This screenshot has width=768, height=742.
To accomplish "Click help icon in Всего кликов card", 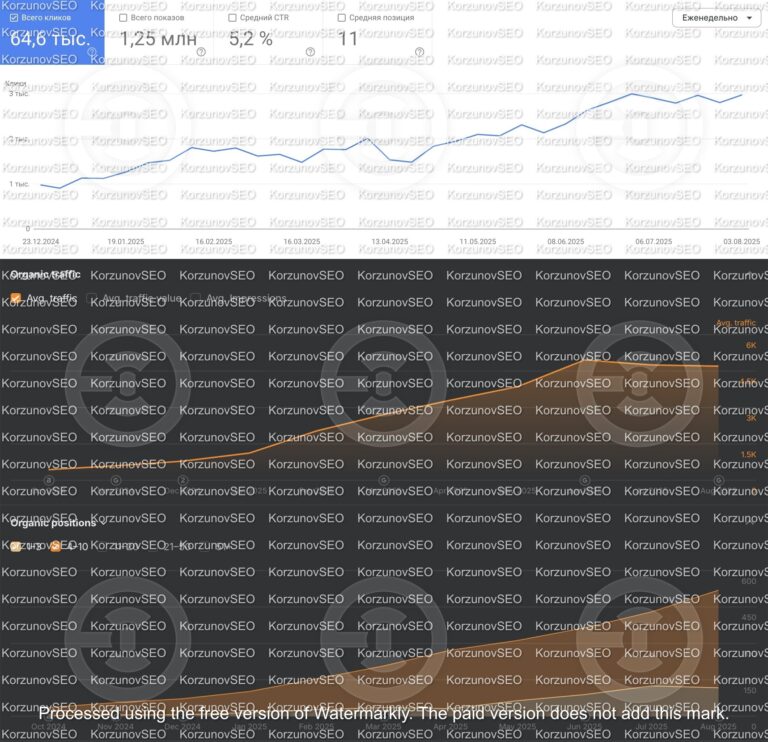I will (92, 52).
